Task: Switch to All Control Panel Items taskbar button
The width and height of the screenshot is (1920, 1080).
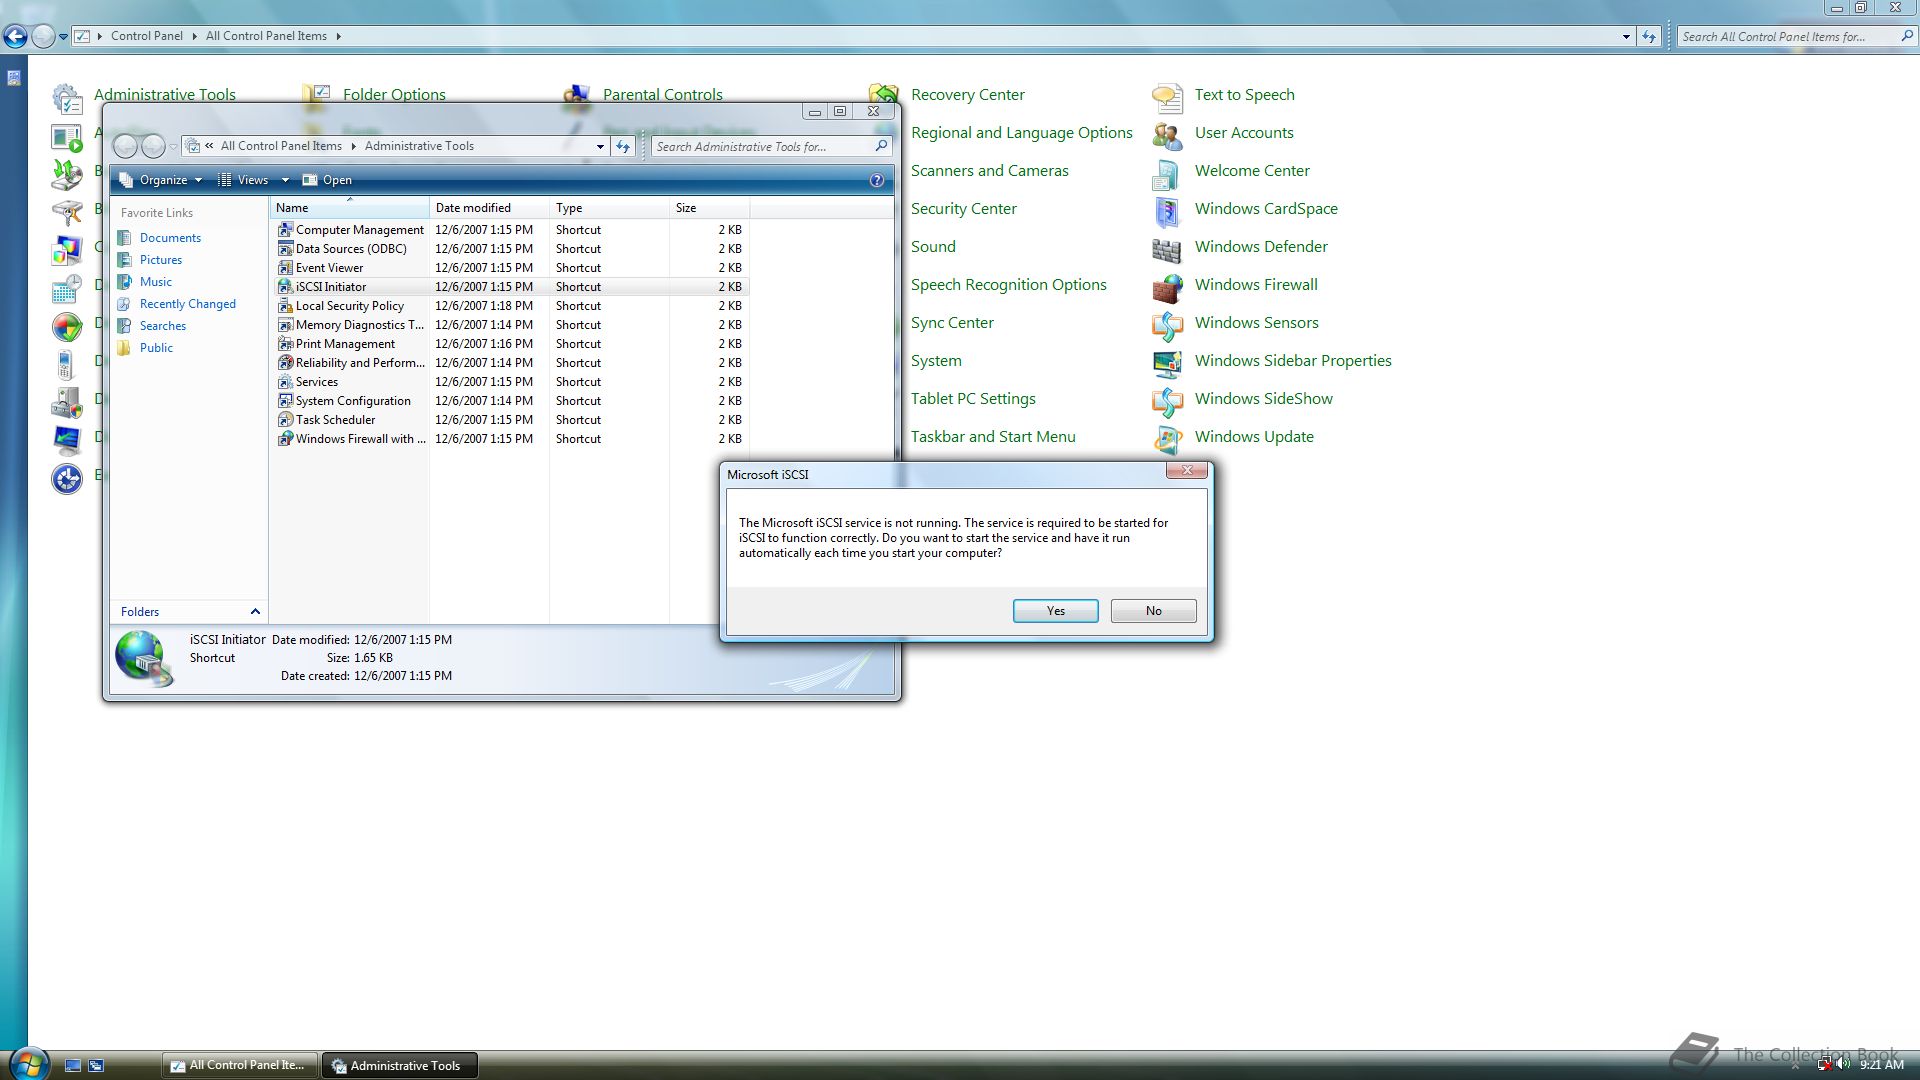Action: (240, 1066)
